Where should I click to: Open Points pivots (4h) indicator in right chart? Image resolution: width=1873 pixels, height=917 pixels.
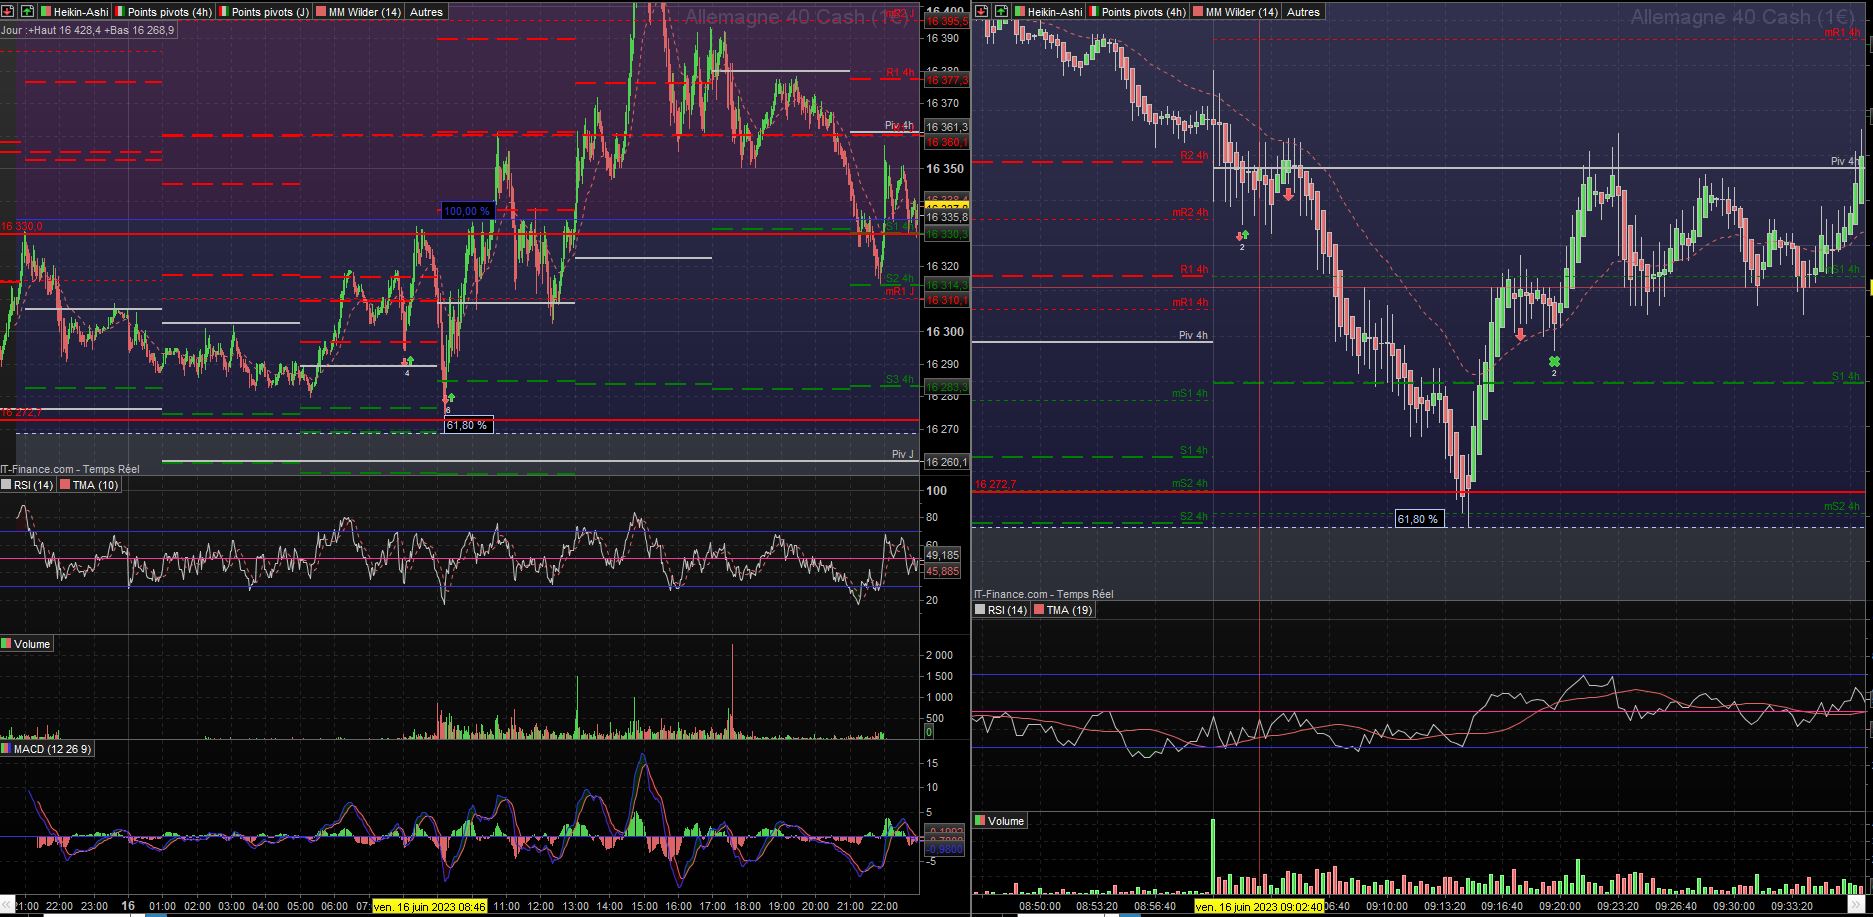(x=1137, y=12)
